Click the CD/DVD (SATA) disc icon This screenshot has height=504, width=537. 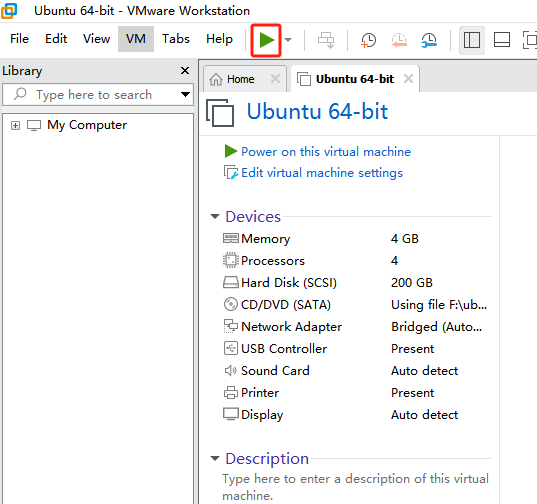click(230, 304)
